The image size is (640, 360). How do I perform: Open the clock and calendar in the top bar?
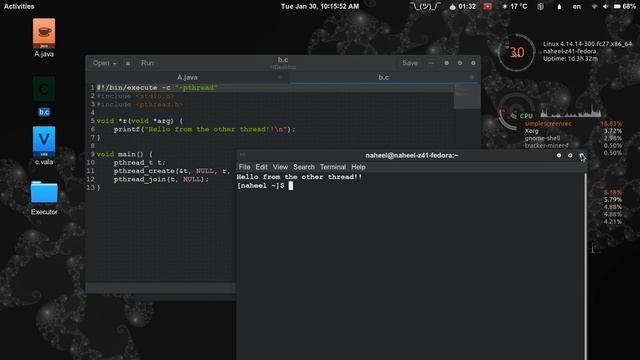320,6
